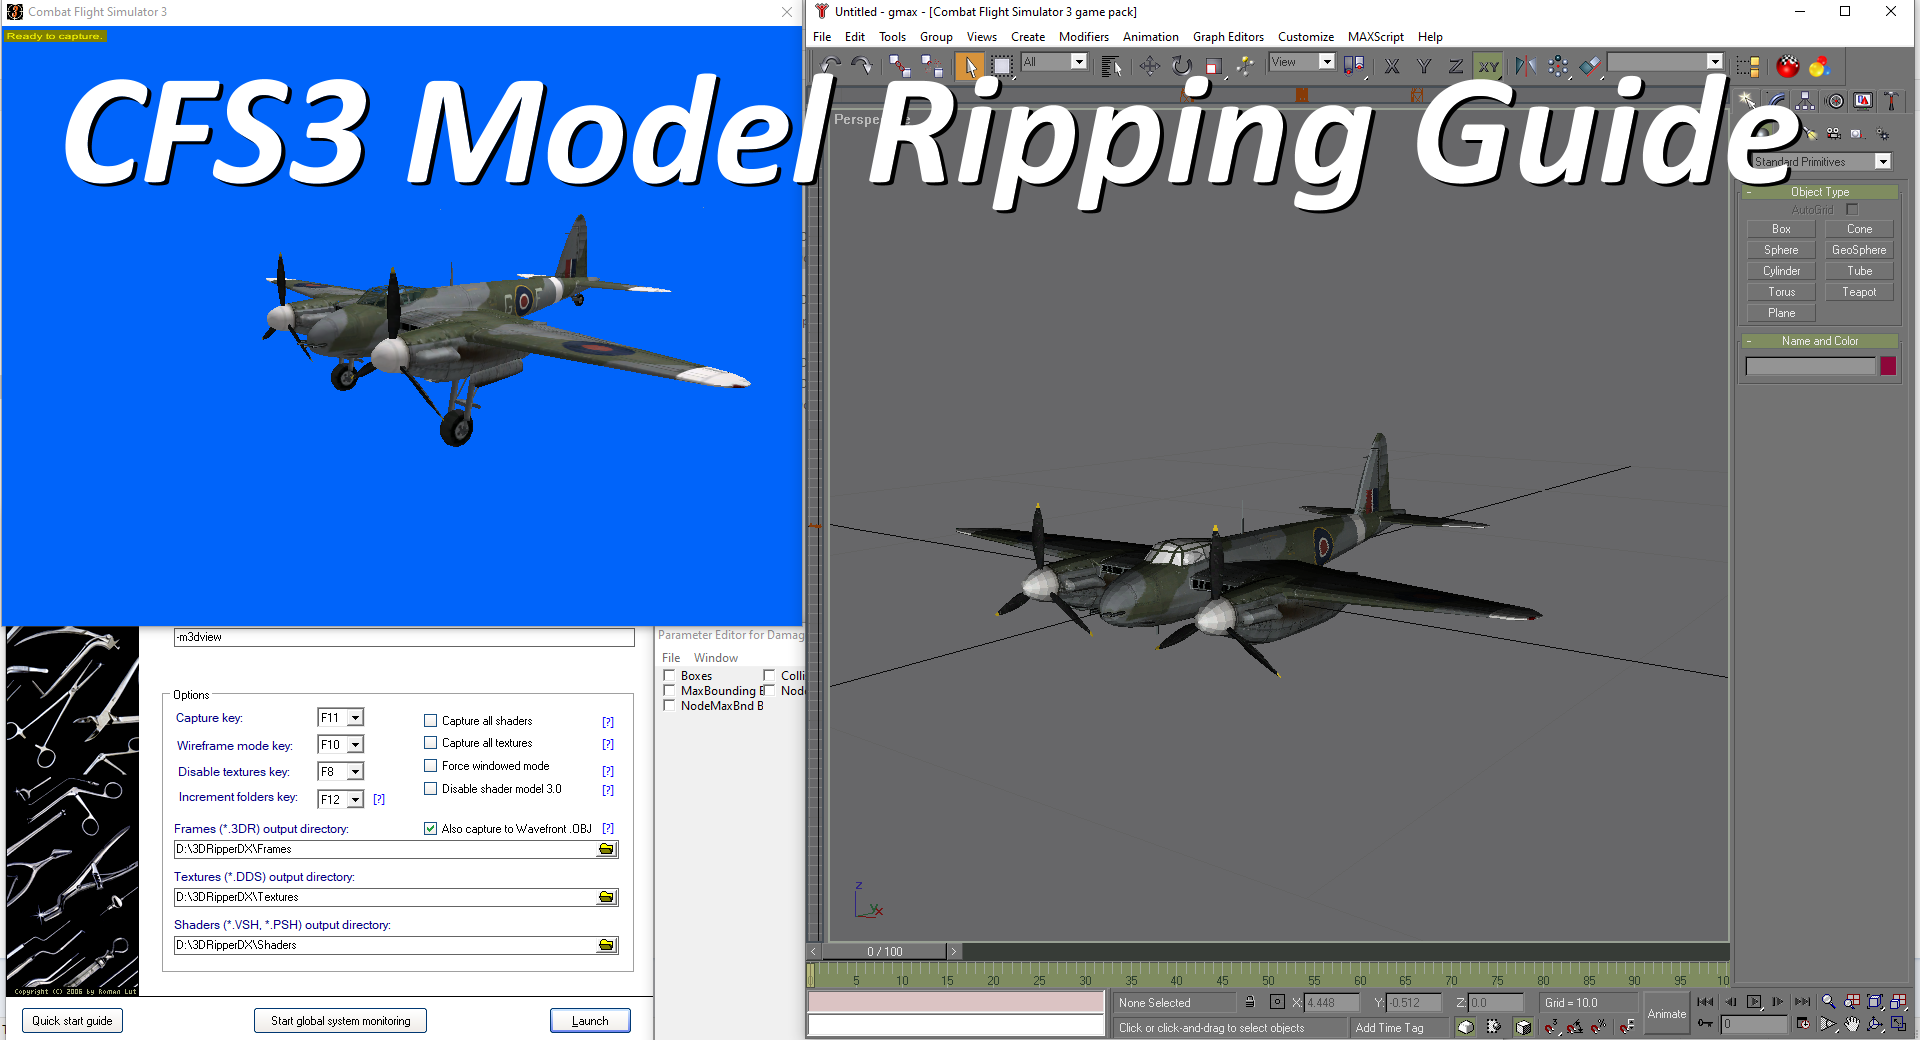Switch to the Utilities hammer panel
The width and height of the screenshot is (1920, 1040).
coord(1891,100)
